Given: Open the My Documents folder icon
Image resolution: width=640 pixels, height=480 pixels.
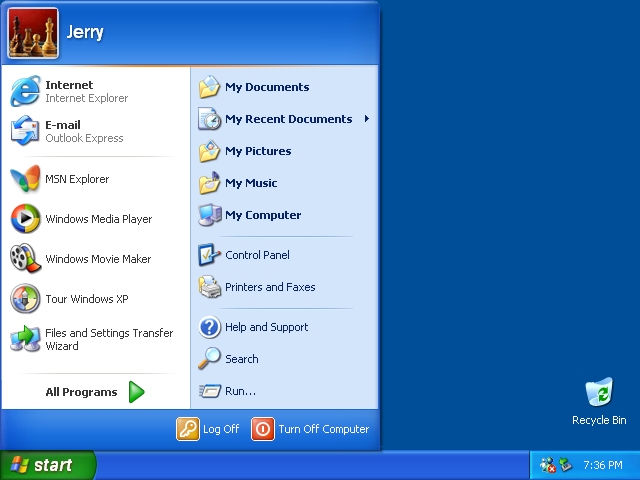Looking at the screenshot, I should click(209, 87).
